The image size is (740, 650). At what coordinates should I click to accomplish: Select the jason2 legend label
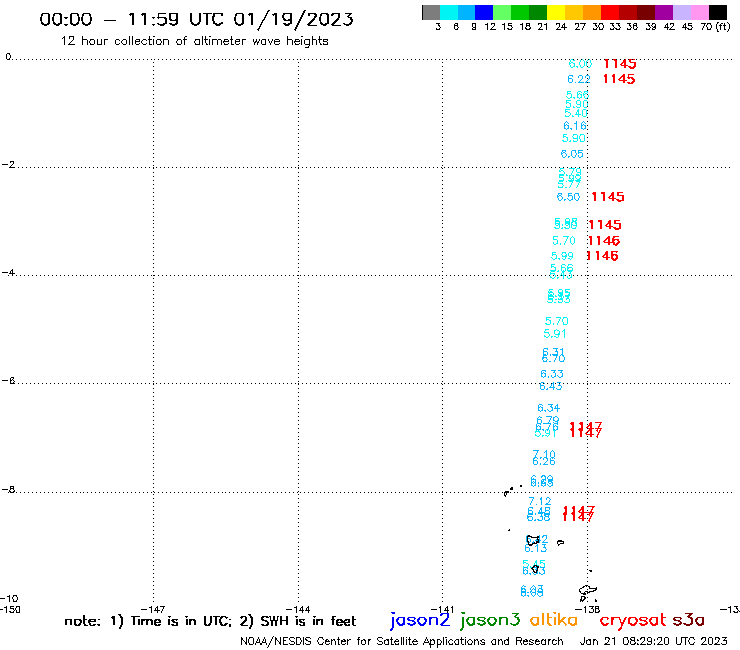pos(420,620)
